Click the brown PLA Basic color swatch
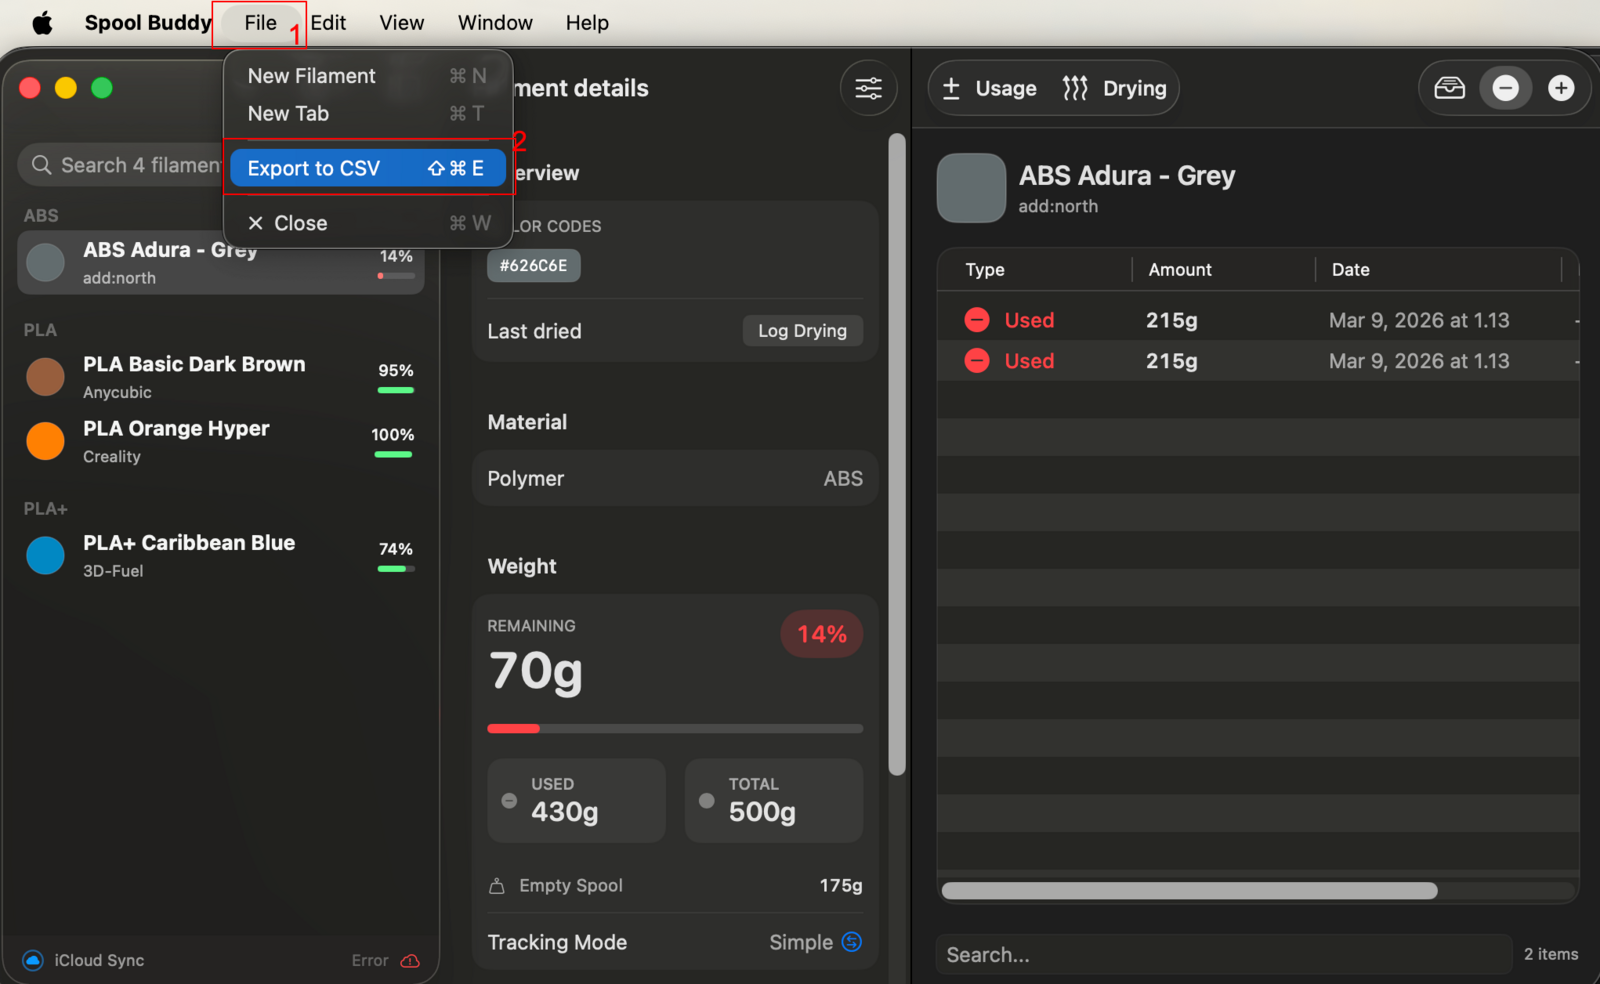 point(45,377)
